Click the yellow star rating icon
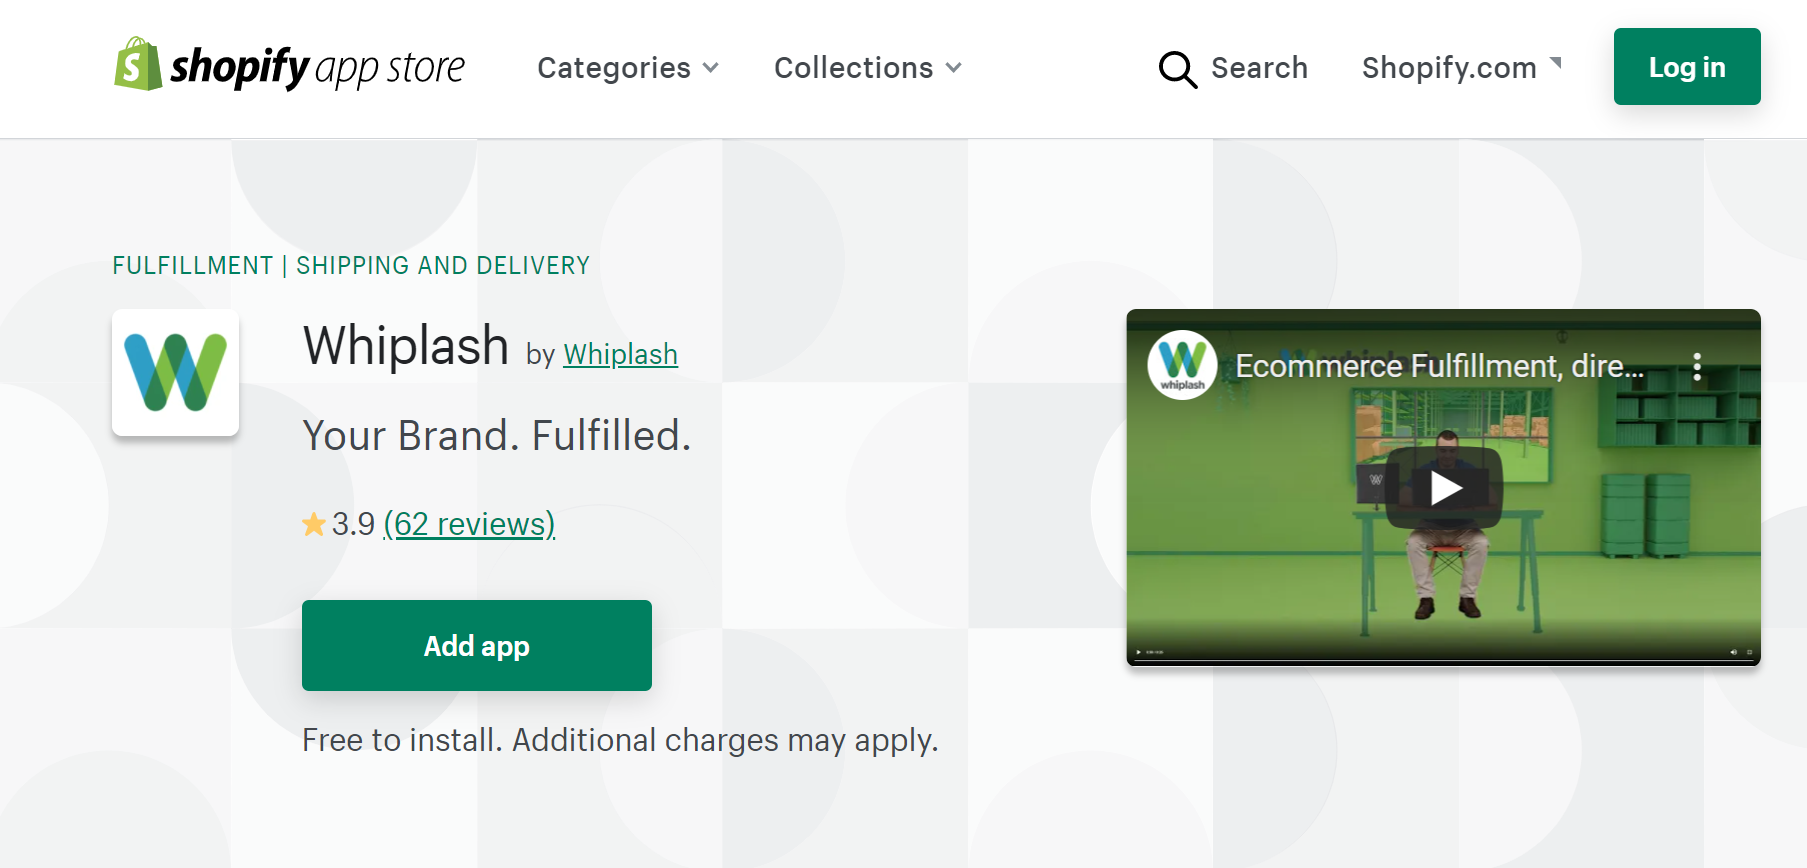The width and height of the screenshot is (1807, 868). tap(314, 524)
